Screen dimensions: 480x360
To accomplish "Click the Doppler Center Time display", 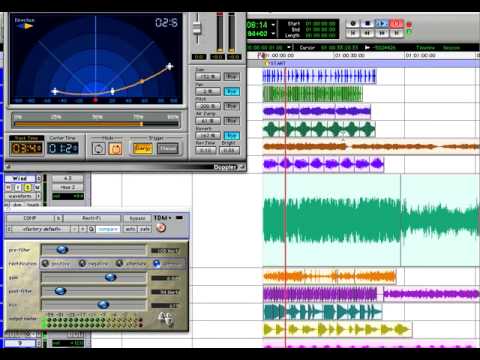I will tap(63, 148).
